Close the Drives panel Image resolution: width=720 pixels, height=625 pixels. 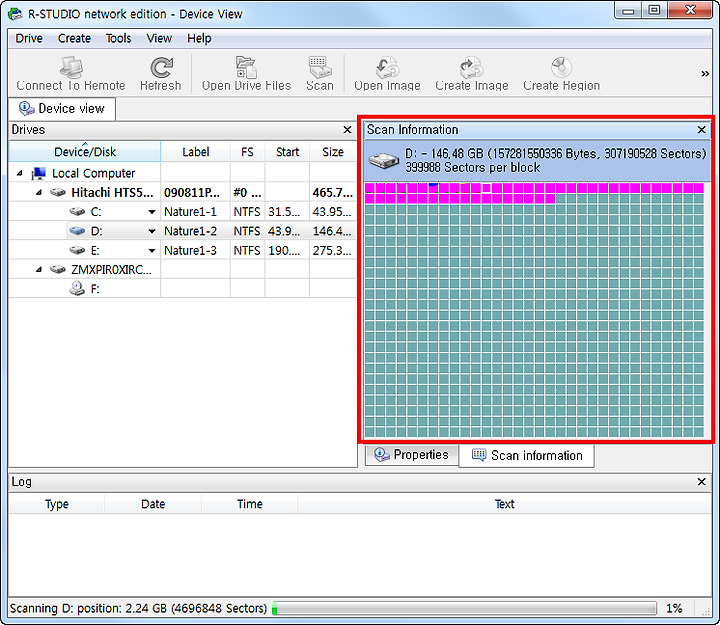348,130
